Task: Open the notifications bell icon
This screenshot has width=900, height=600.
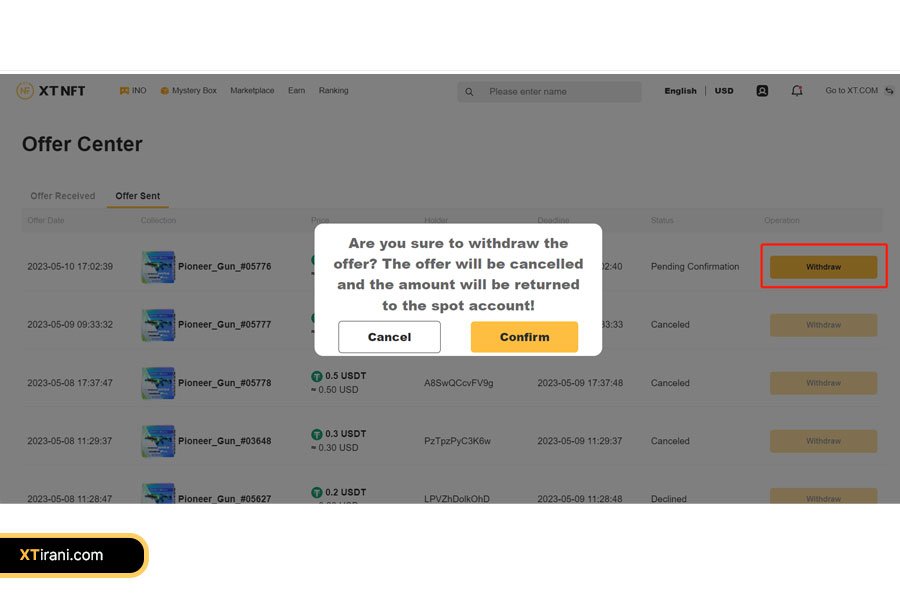Action: pyautogui.click(x=797, y=91)
